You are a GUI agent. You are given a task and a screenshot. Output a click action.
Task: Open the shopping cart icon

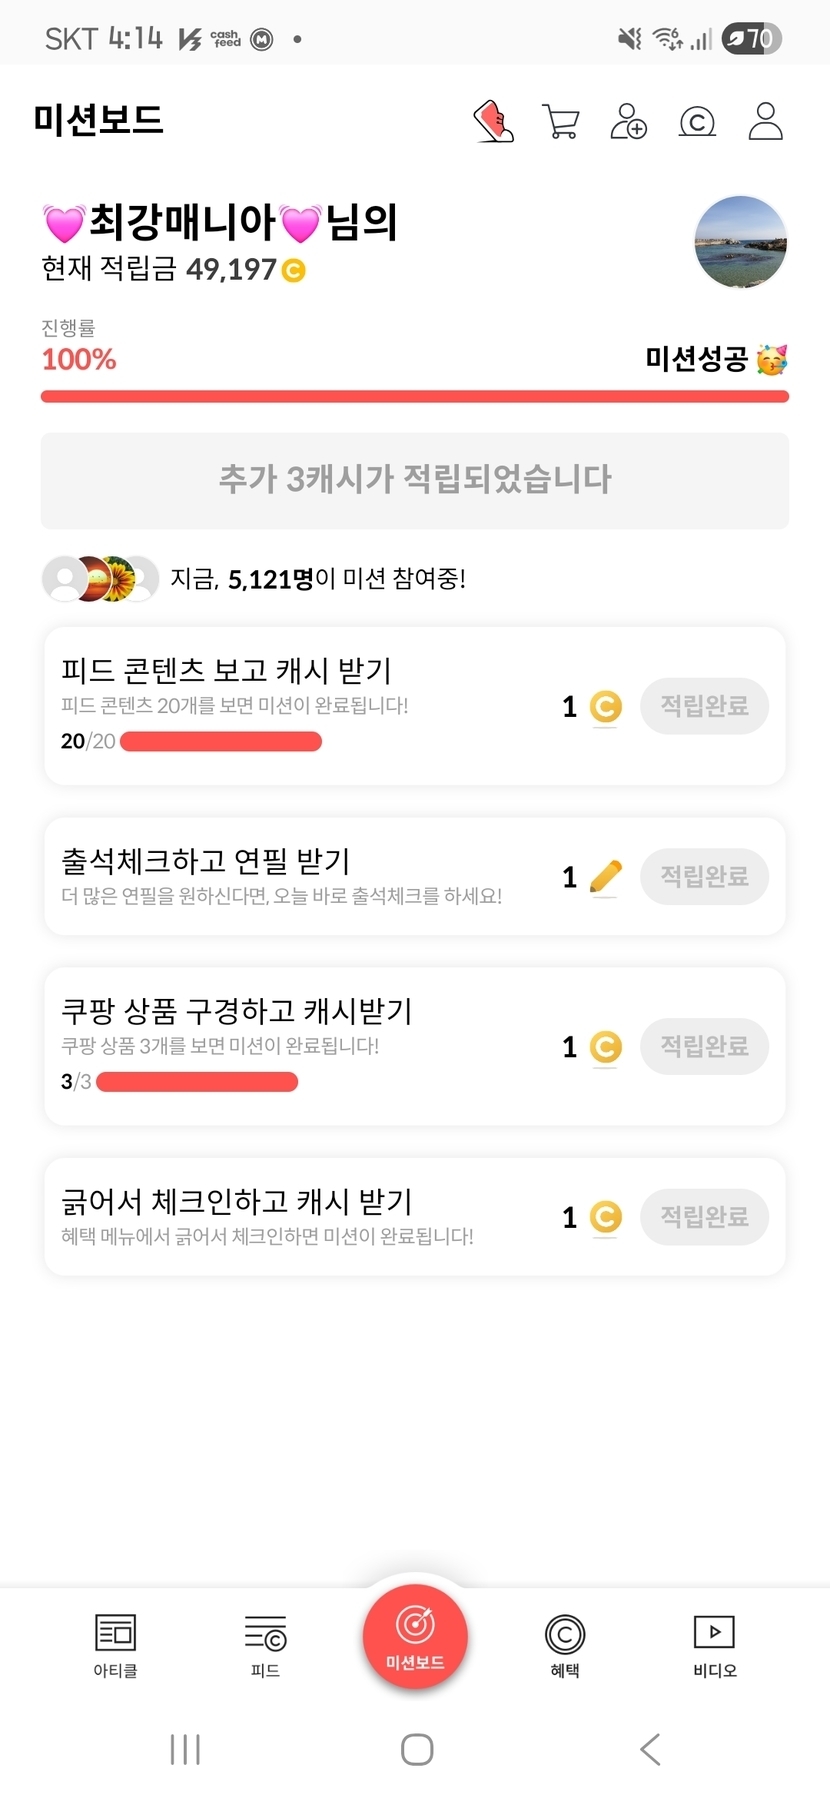pos(561,122)
